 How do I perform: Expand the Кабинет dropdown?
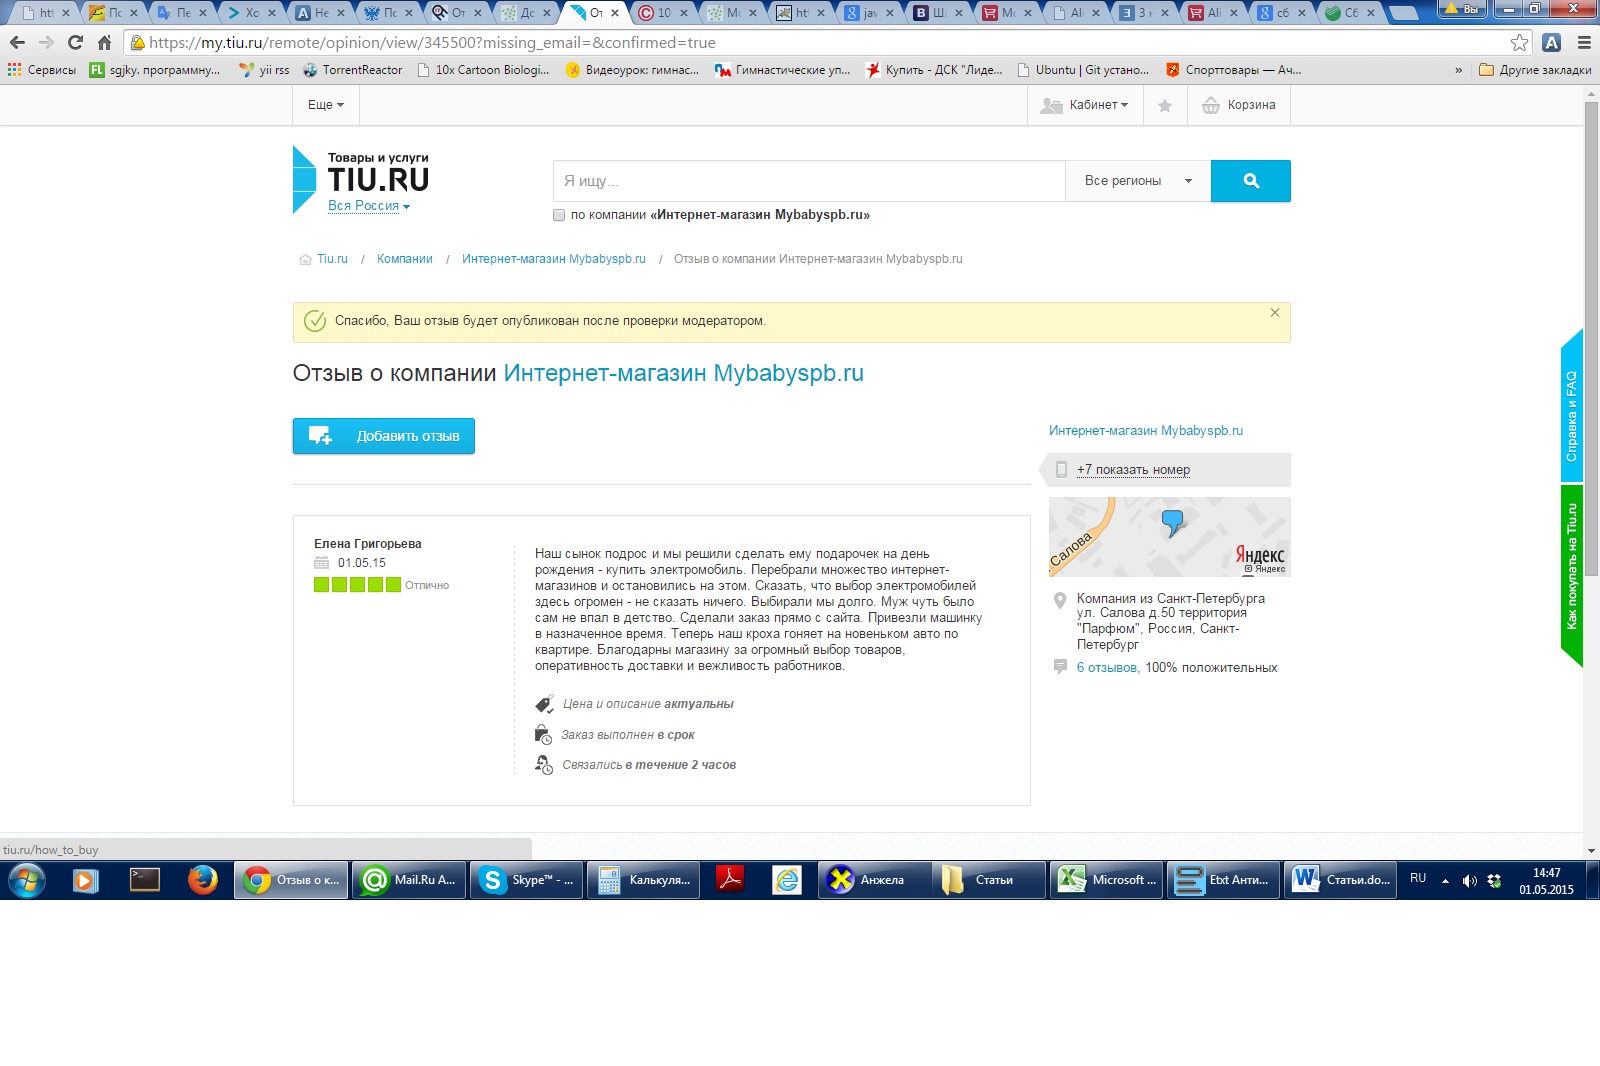(1085, 105)
